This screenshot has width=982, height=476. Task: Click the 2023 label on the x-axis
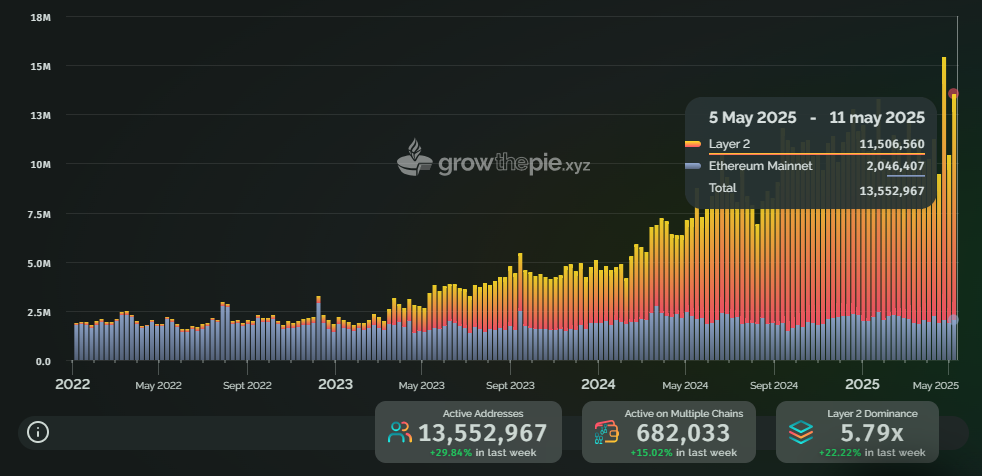335,384
